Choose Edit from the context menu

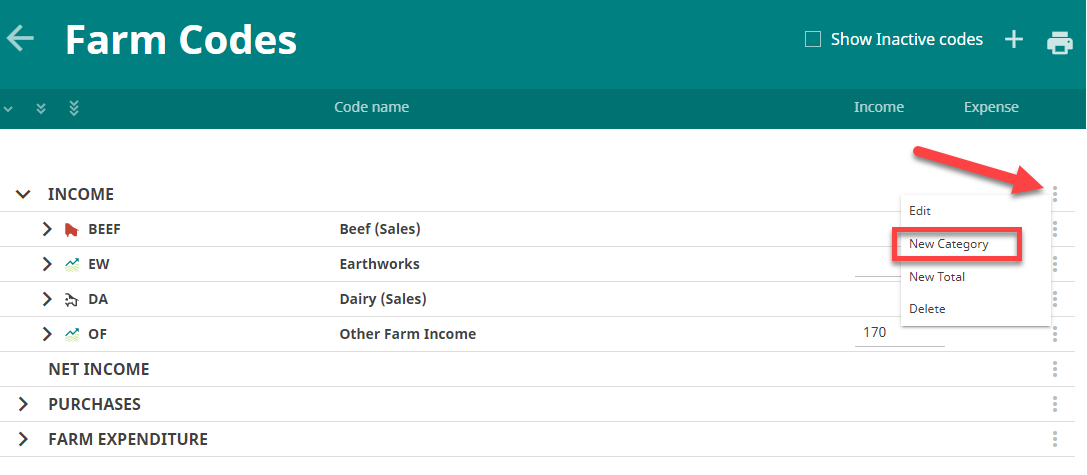(920, 211)
